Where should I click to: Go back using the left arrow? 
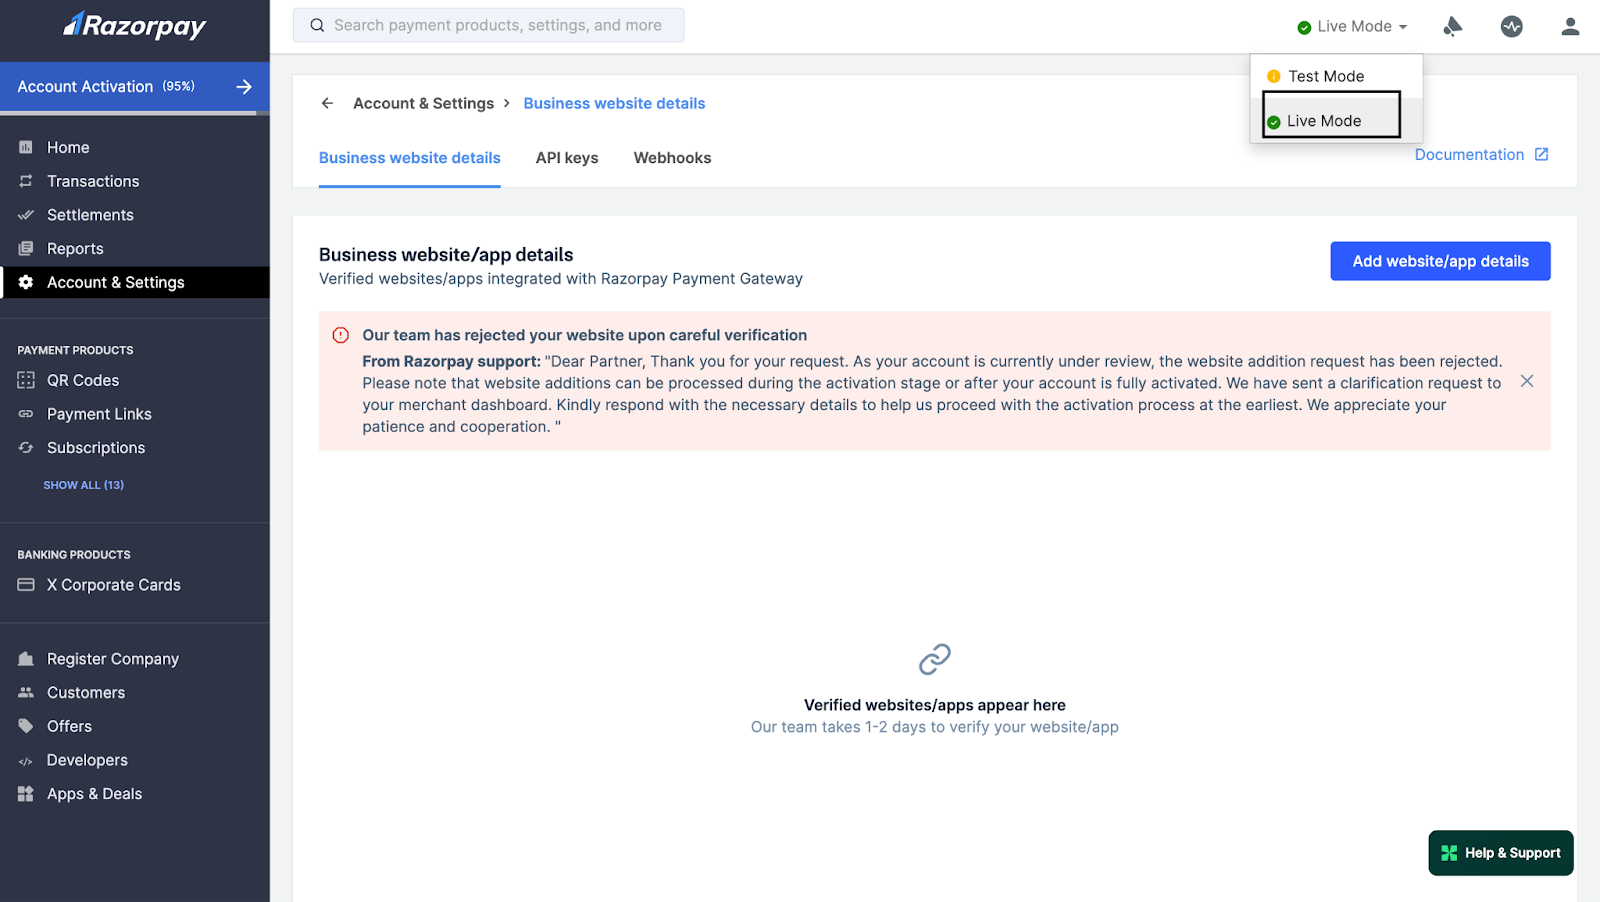pyautogui.click(x=327, y=103)
